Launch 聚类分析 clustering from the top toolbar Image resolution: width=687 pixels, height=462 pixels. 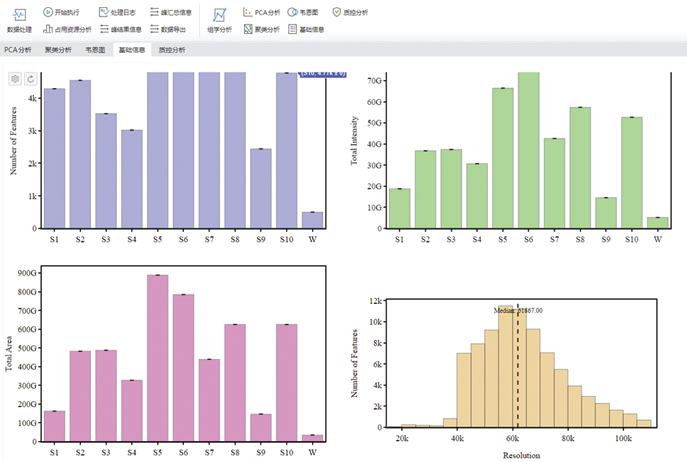(261, 29)
